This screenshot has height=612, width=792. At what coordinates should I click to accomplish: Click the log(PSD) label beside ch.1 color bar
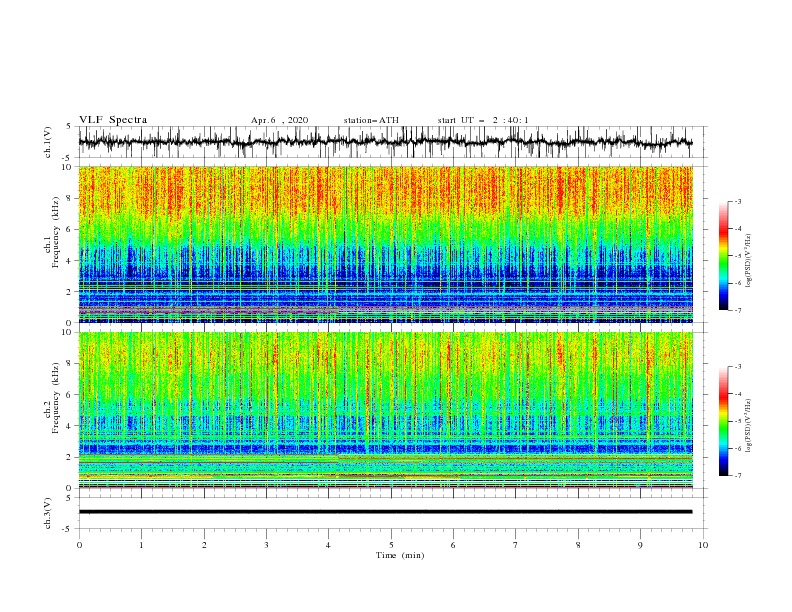coord(748,261)
